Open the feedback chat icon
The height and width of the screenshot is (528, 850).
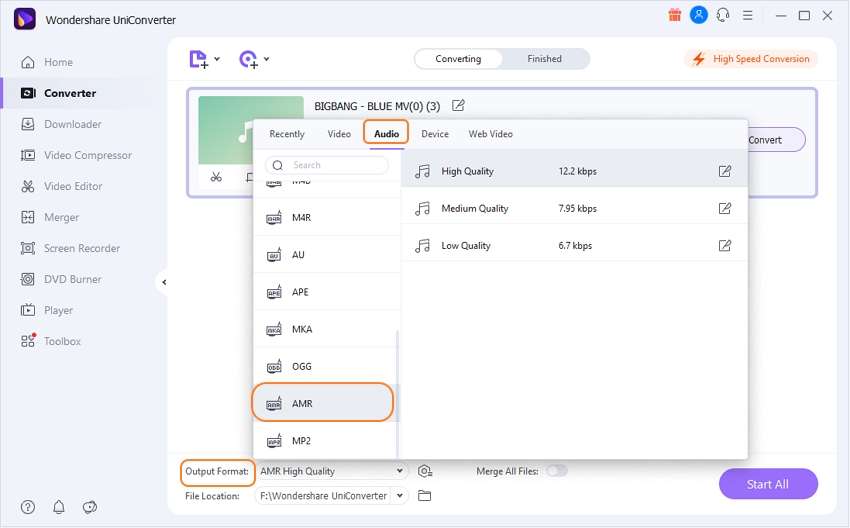tap(89, 507)
